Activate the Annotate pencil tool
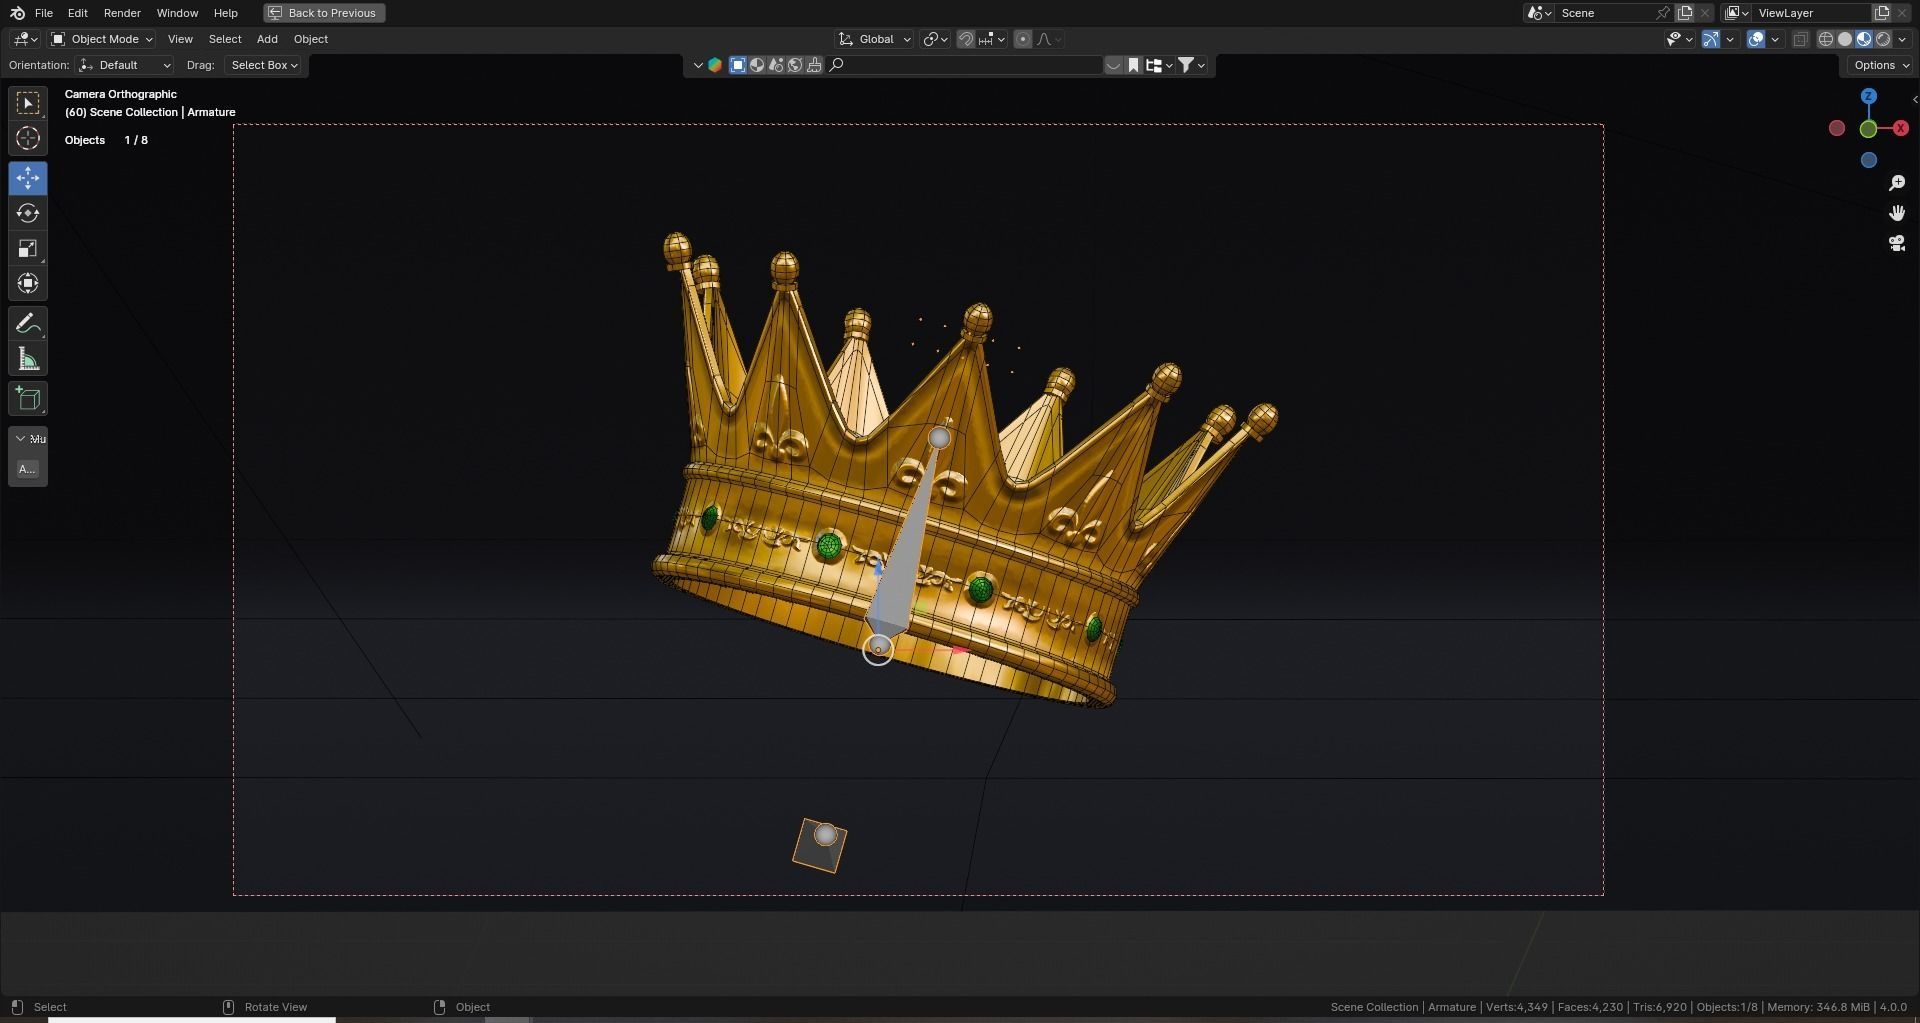Screen dimensions: 1920x1023 [x=28, y=323]
